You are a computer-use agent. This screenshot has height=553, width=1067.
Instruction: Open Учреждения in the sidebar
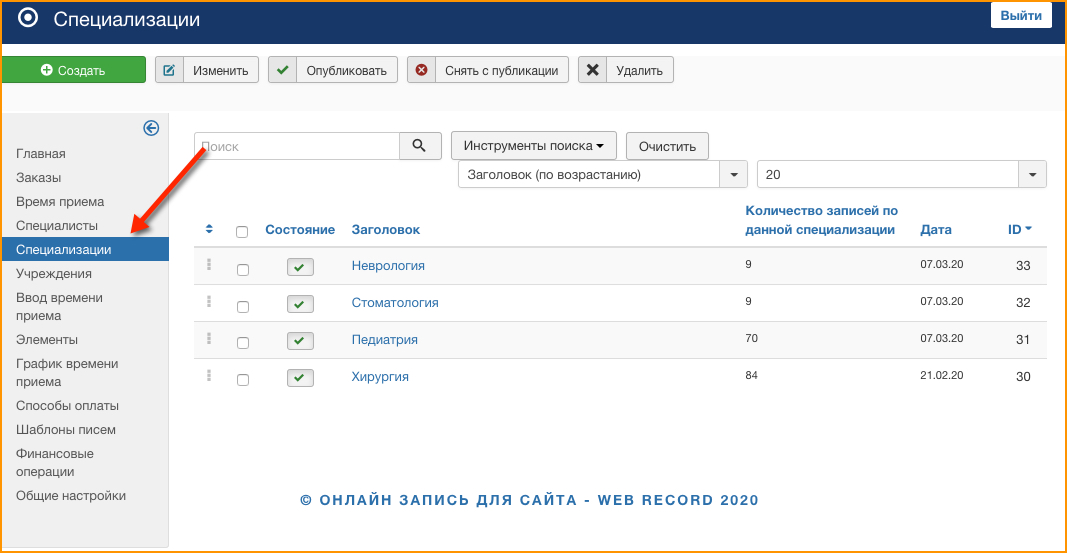coord(54,273)
